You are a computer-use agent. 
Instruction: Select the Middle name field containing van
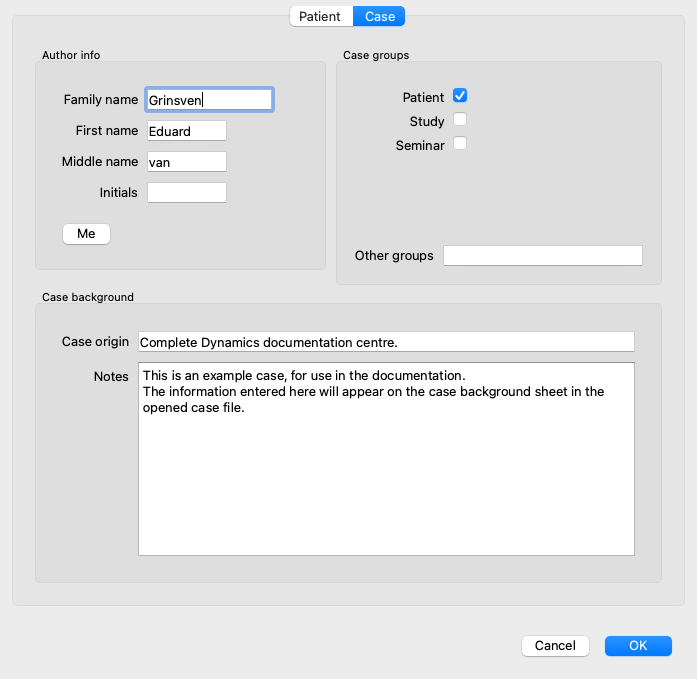point(187,162)
